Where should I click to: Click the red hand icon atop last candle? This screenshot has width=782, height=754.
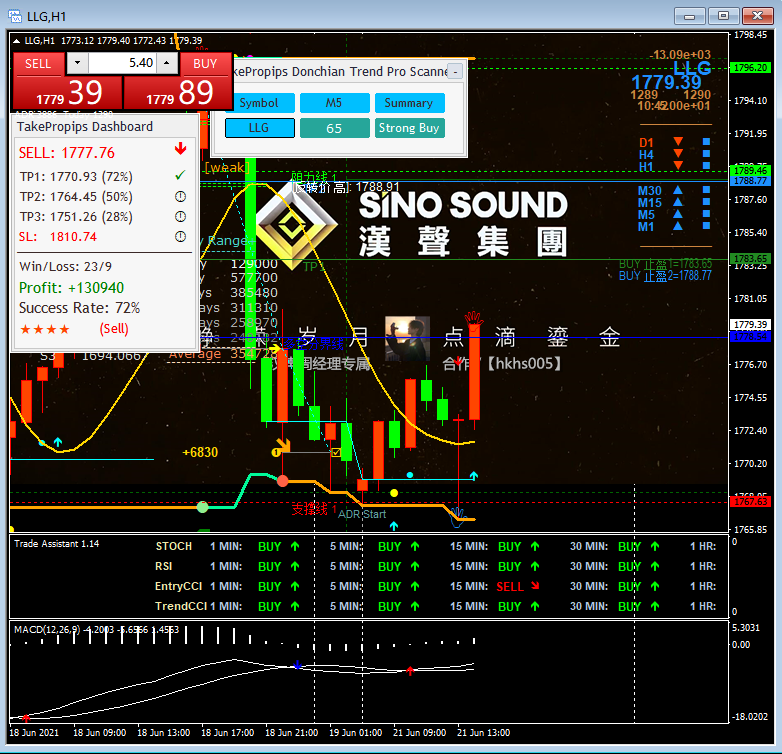pyautogui.click(x=473, y=318)
